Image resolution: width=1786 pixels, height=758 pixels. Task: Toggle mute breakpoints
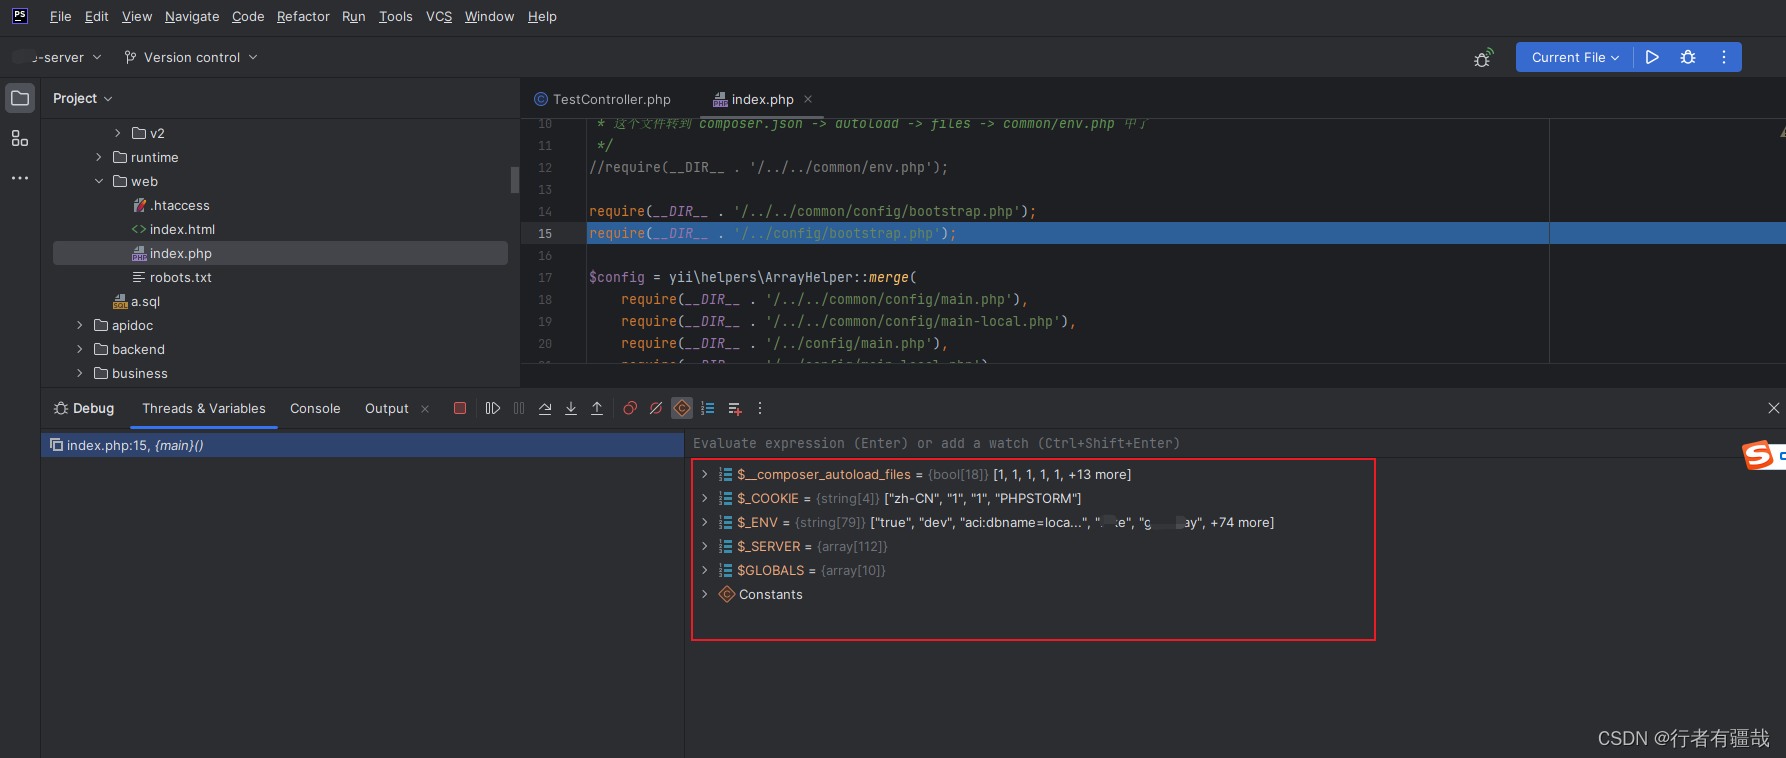[x=656, y=408]
